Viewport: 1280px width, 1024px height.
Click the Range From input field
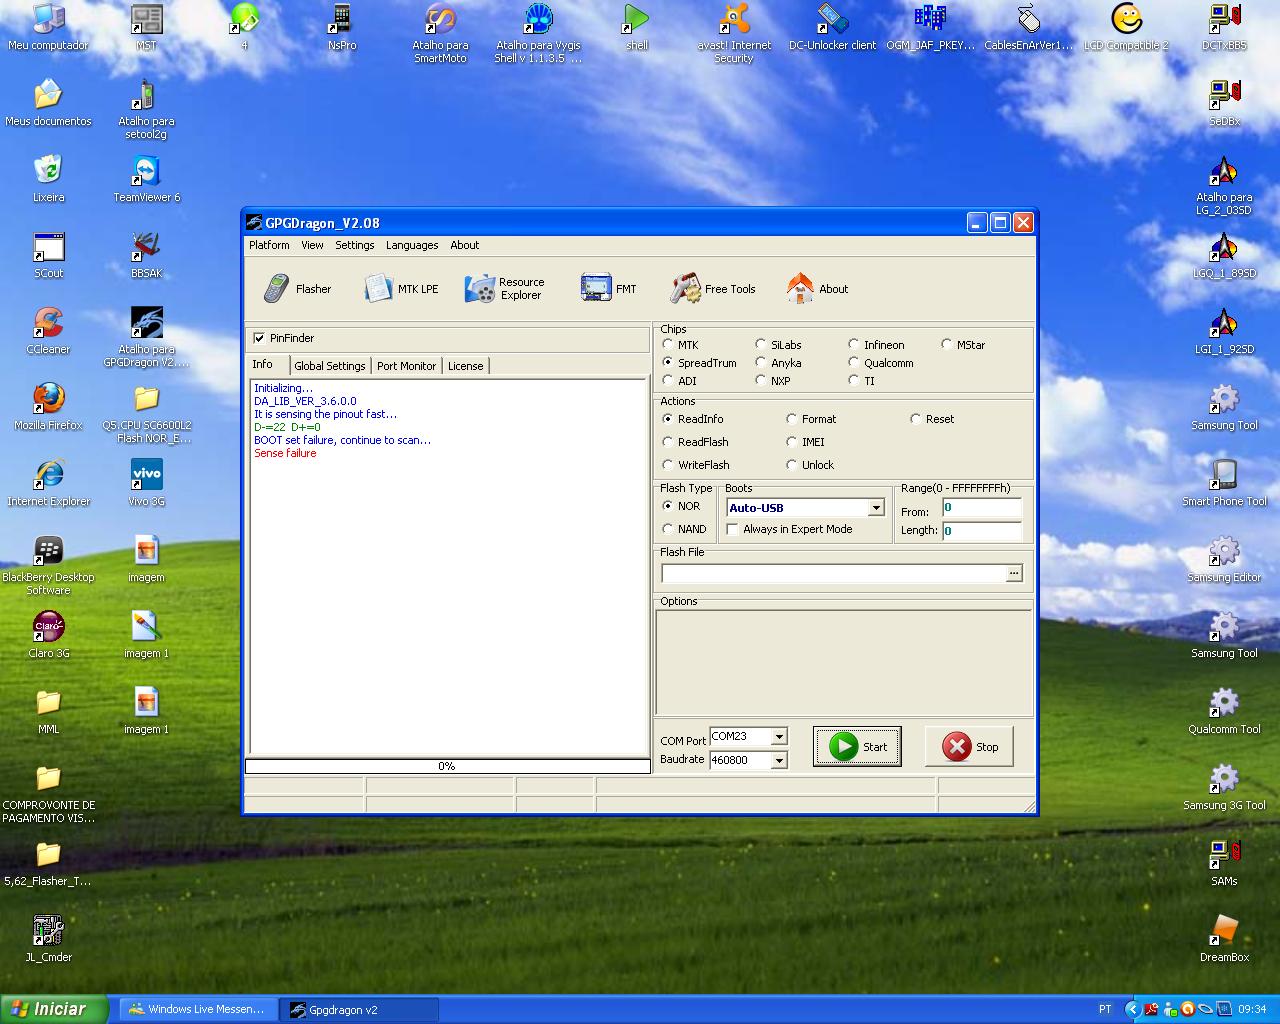click(982, 508)
